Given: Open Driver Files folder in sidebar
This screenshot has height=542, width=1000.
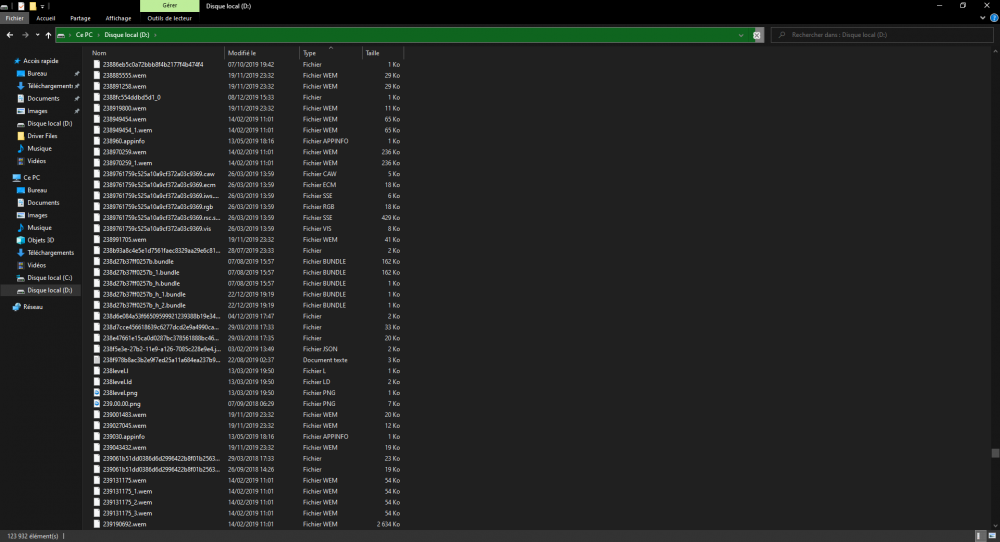Looking at the screenshot, I should [42, 136].
